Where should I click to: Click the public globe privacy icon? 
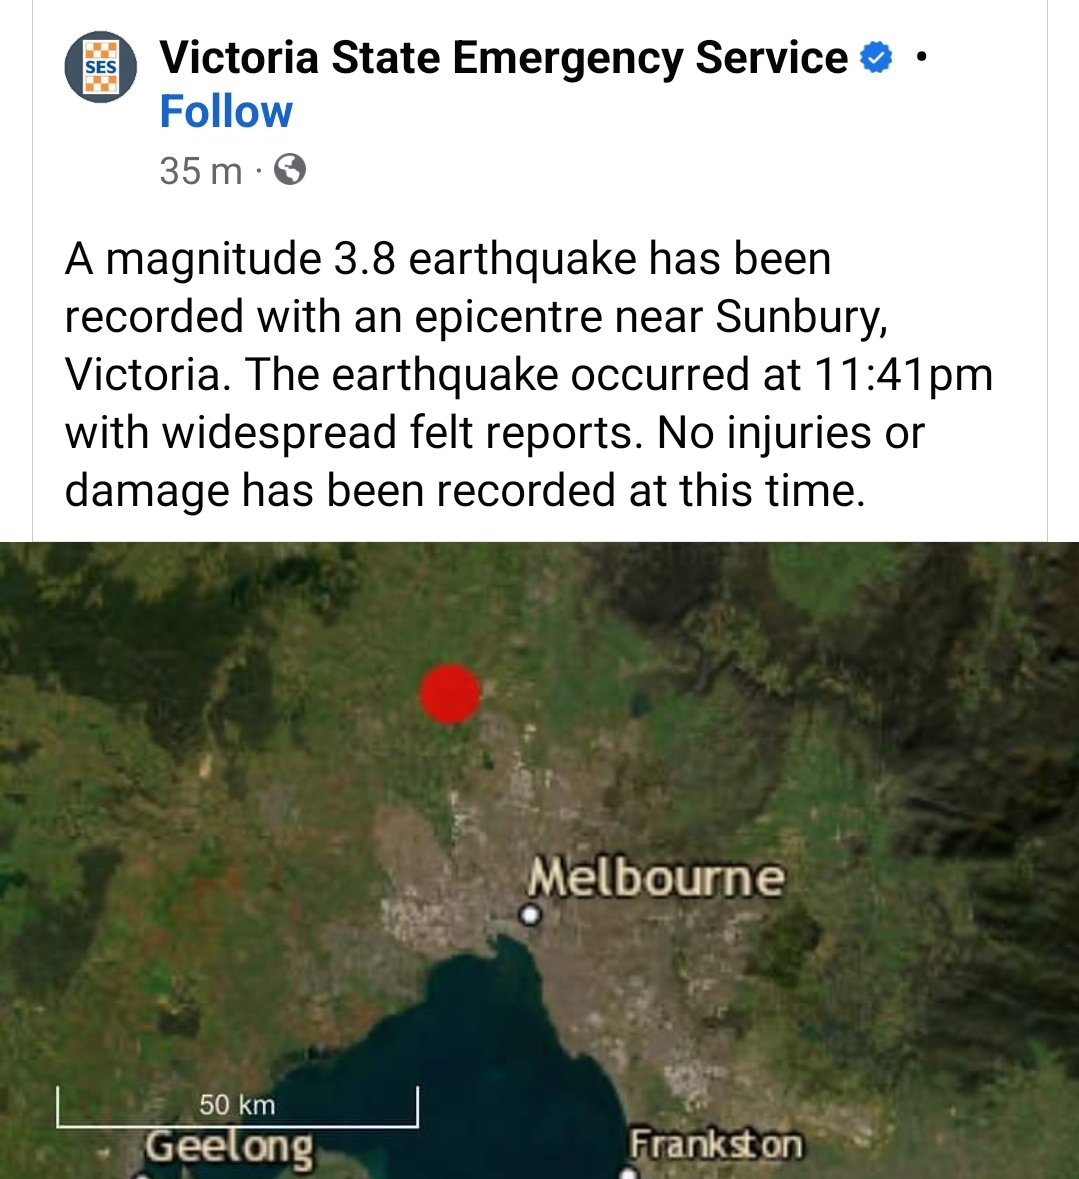coord(290,170)
